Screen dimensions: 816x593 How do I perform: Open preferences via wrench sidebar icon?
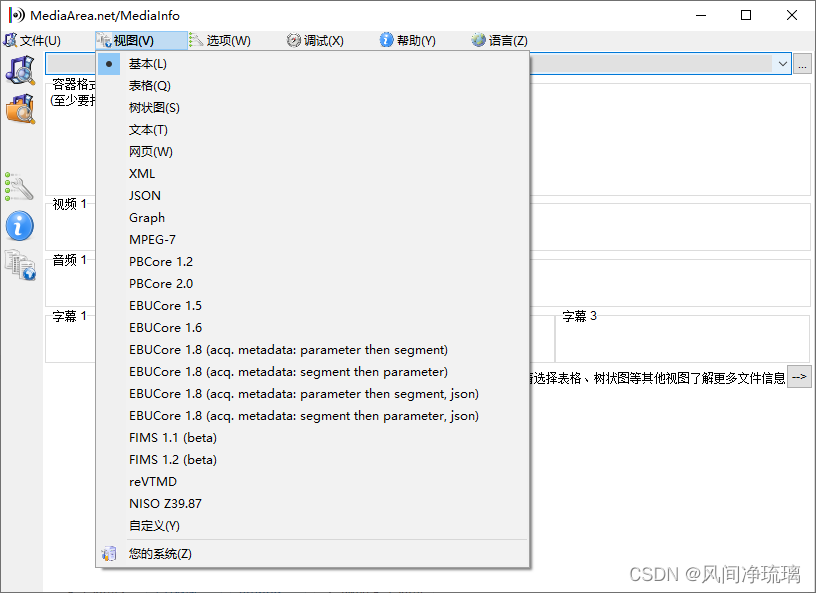19,187
